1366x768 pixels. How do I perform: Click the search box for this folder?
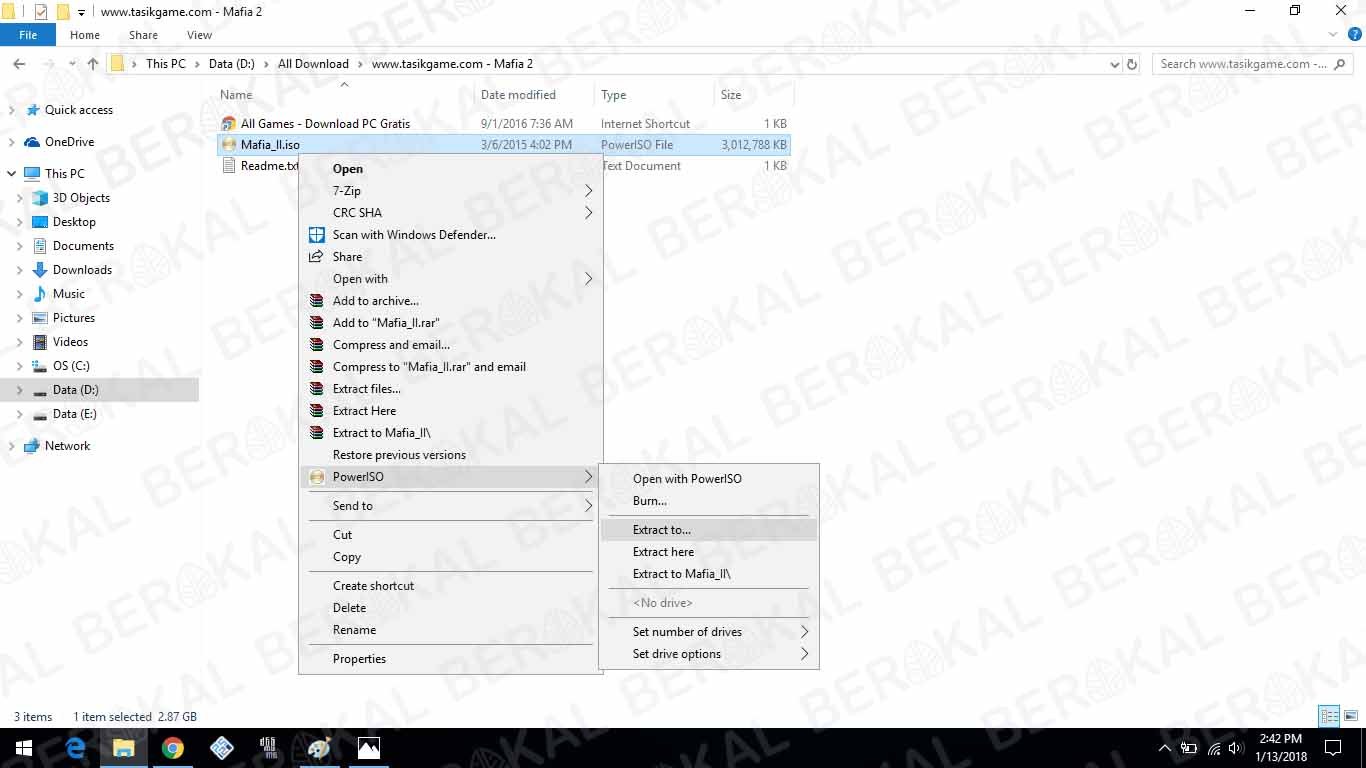pyautogui.click(x=1252, y=64)
